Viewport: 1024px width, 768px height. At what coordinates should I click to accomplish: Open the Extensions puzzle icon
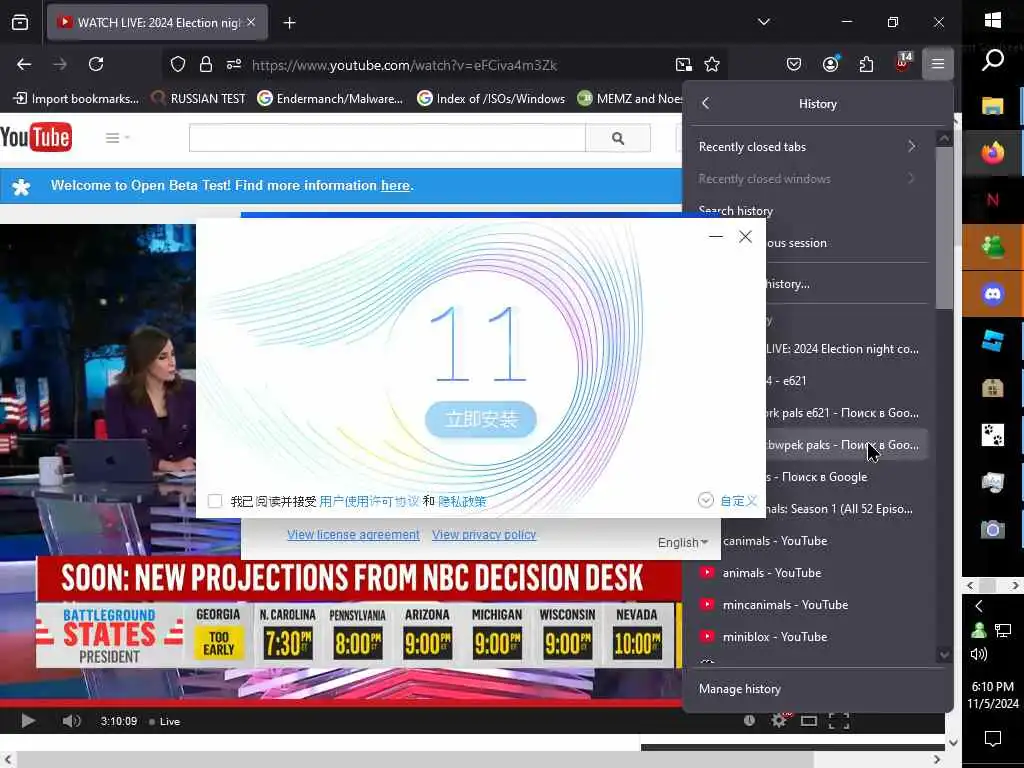(866, 64)
